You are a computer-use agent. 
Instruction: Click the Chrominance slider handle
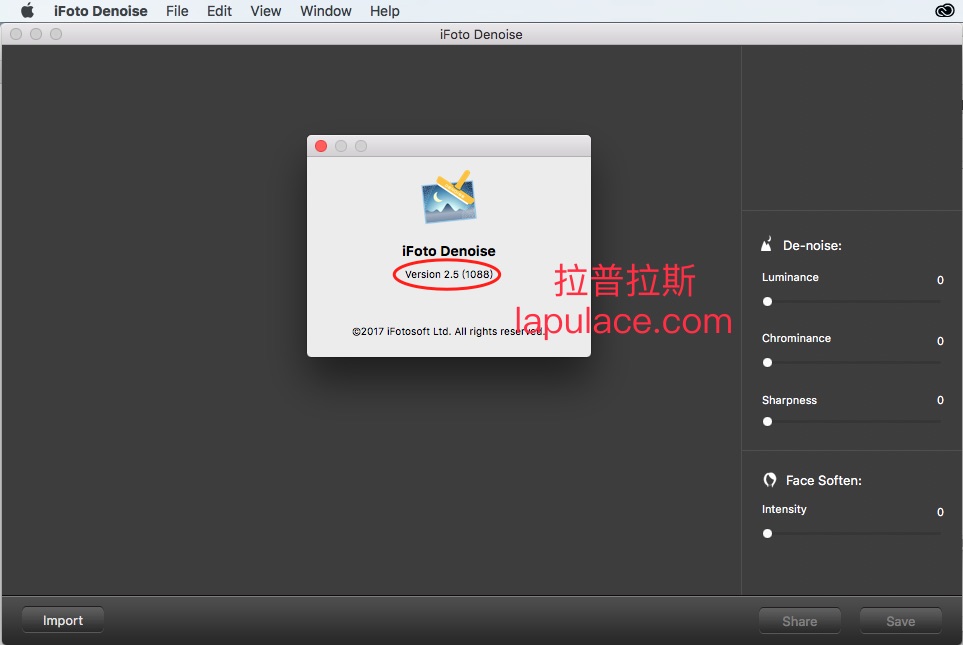click(767, 362)
